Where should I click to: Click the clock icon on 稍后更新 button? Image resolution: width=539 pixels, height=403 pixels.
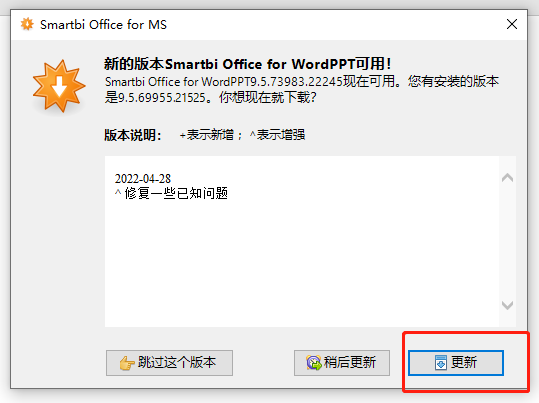(314, 363)
